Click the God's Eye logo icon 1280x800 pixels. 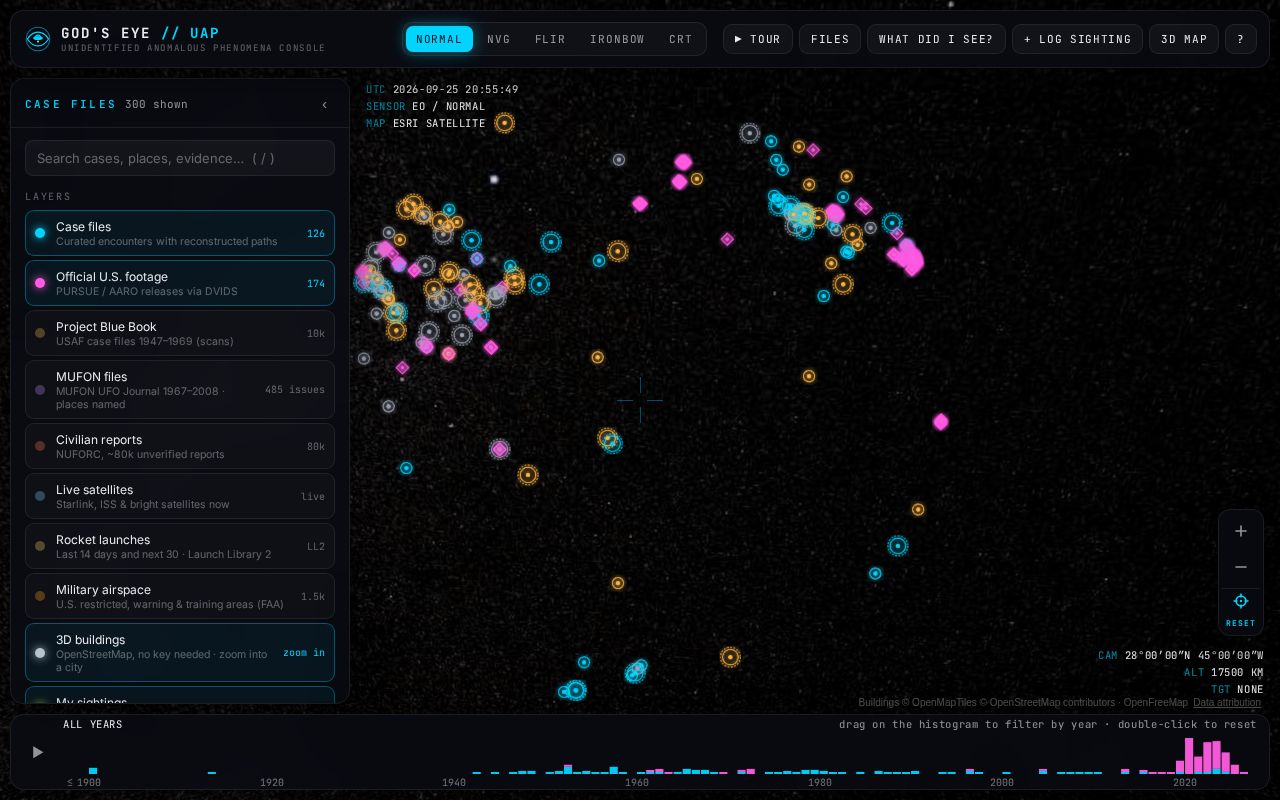tap(37, 39)
